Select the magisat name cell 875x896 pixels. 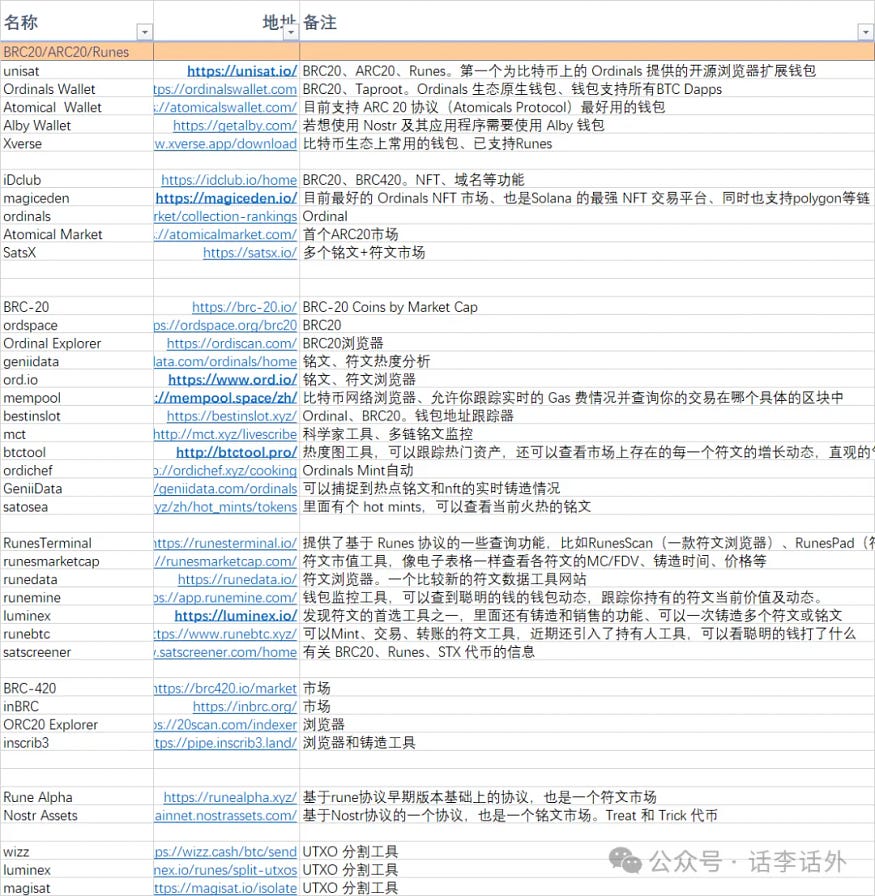[x=77, y=889]
